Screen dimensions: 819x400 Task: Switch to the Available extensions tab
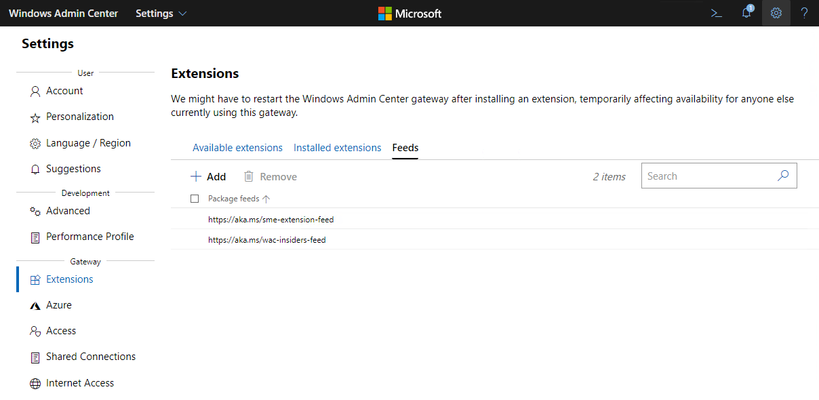pos(237,148)
